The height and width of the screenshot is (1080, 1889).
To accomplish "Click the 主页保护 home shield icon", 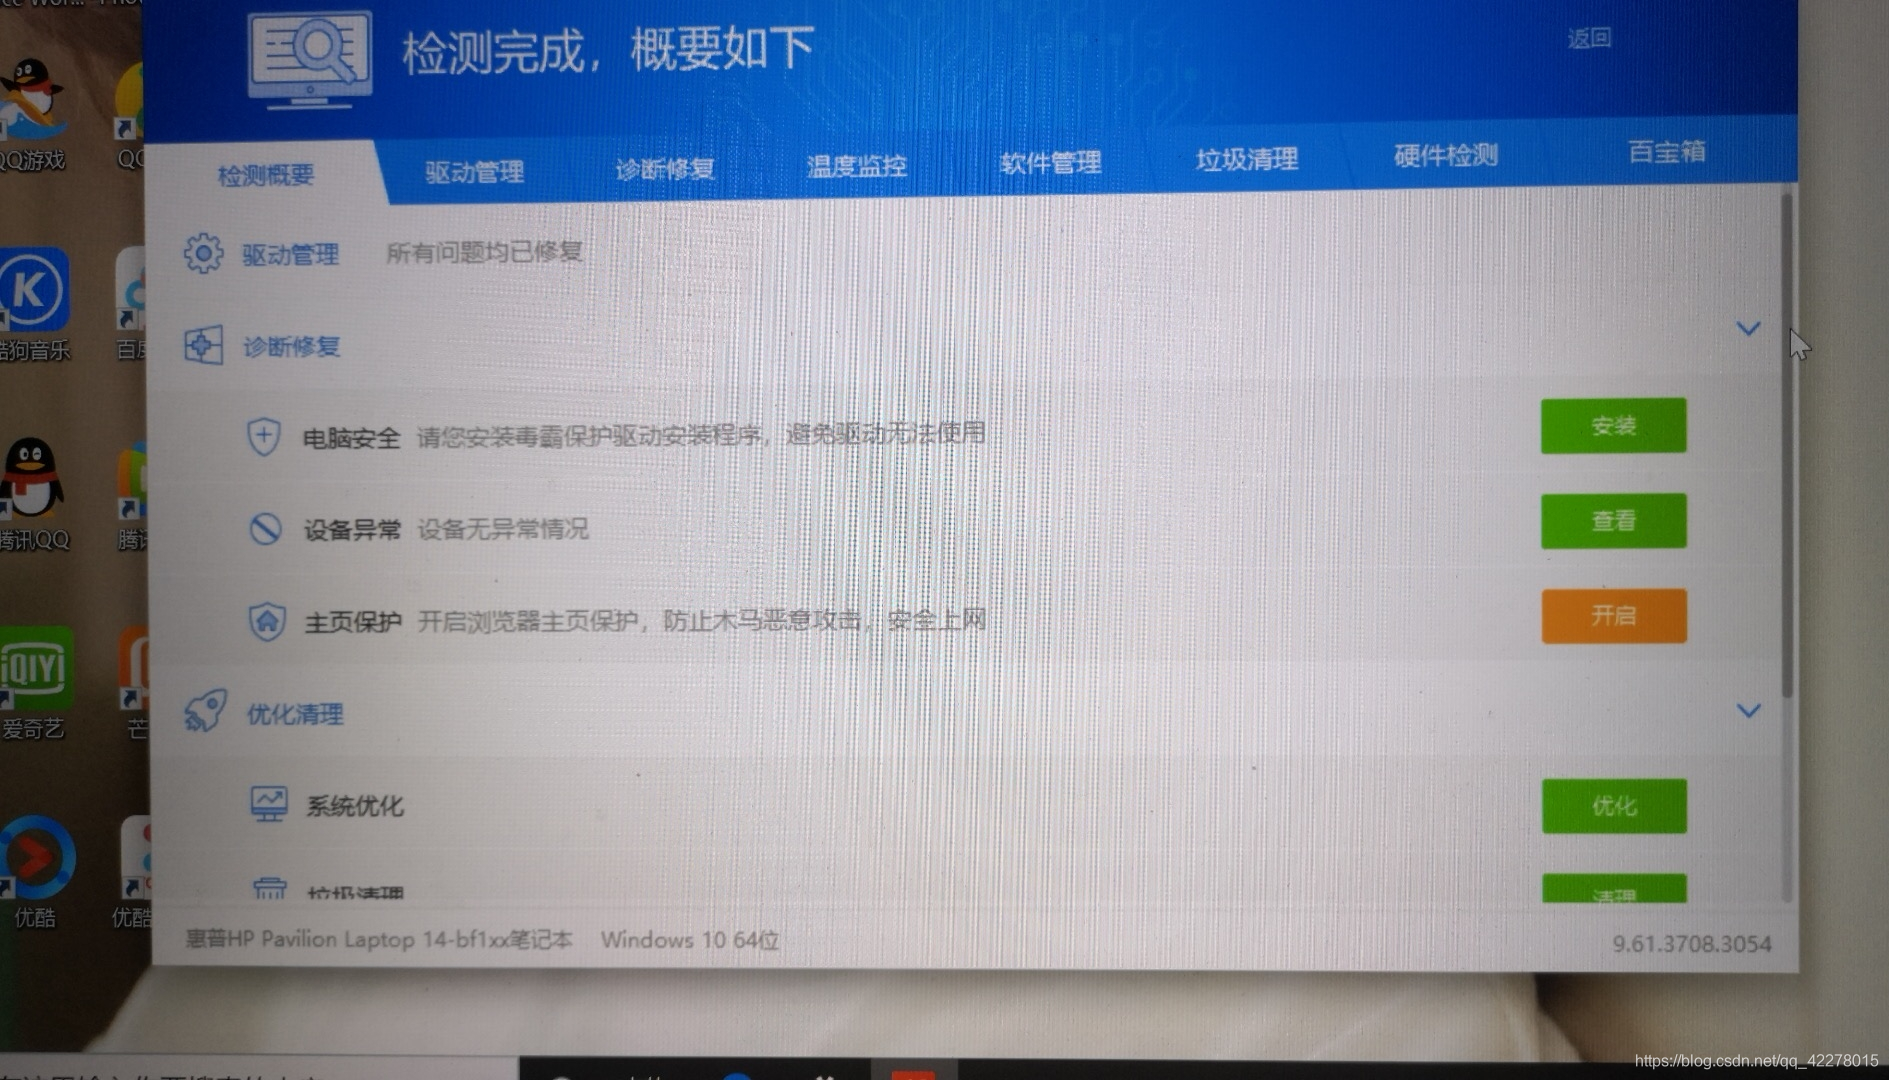I will pos(267,621).
